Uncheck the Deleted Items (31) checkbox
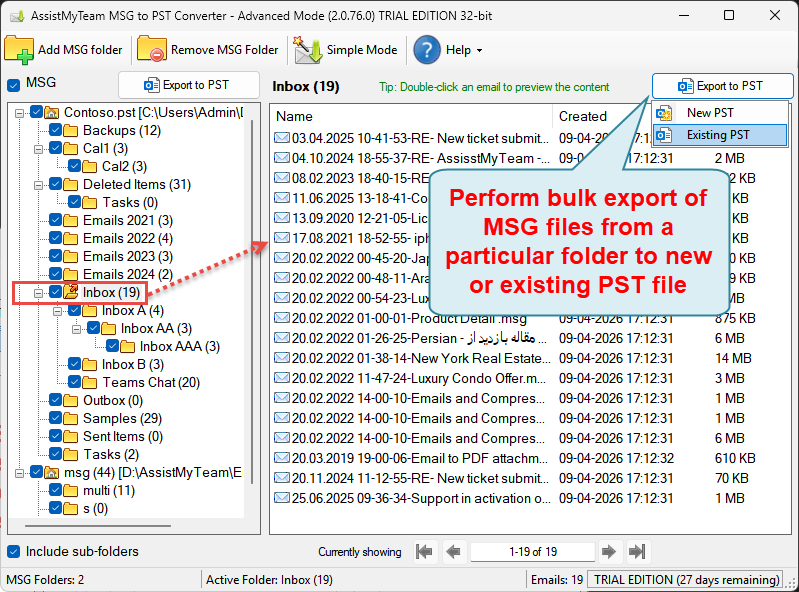The width and height of the screenshot is (799, 592). 55,184
